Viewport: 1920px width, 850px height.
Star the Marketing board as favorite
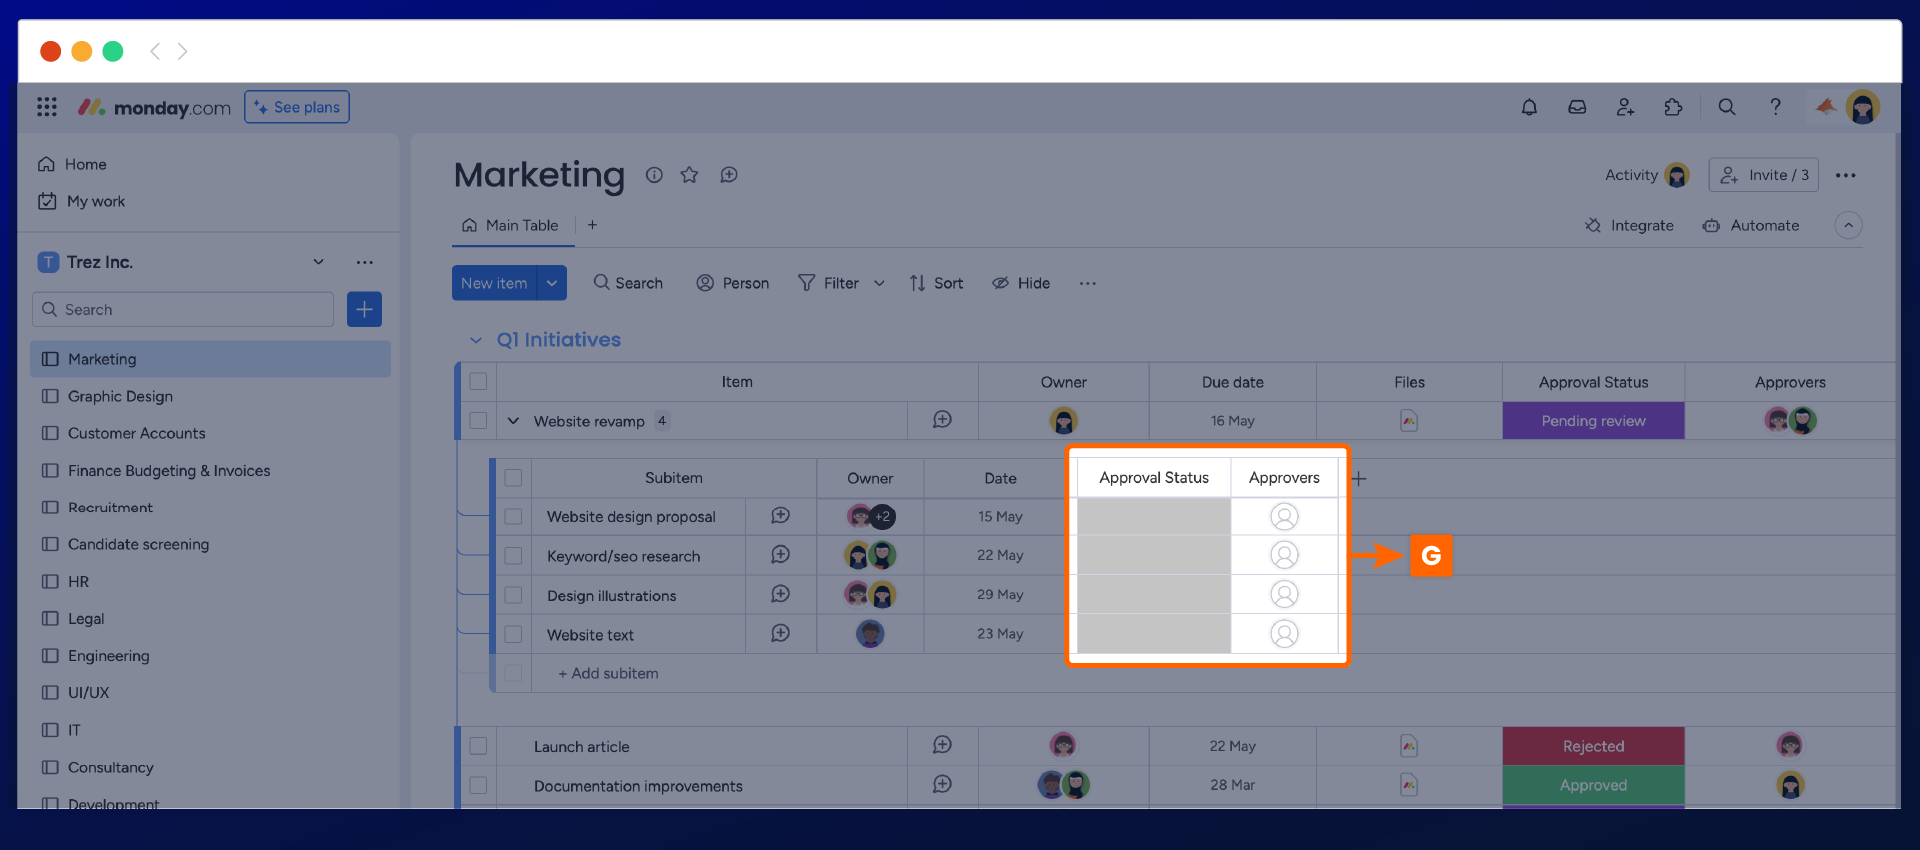coord(689,175)
